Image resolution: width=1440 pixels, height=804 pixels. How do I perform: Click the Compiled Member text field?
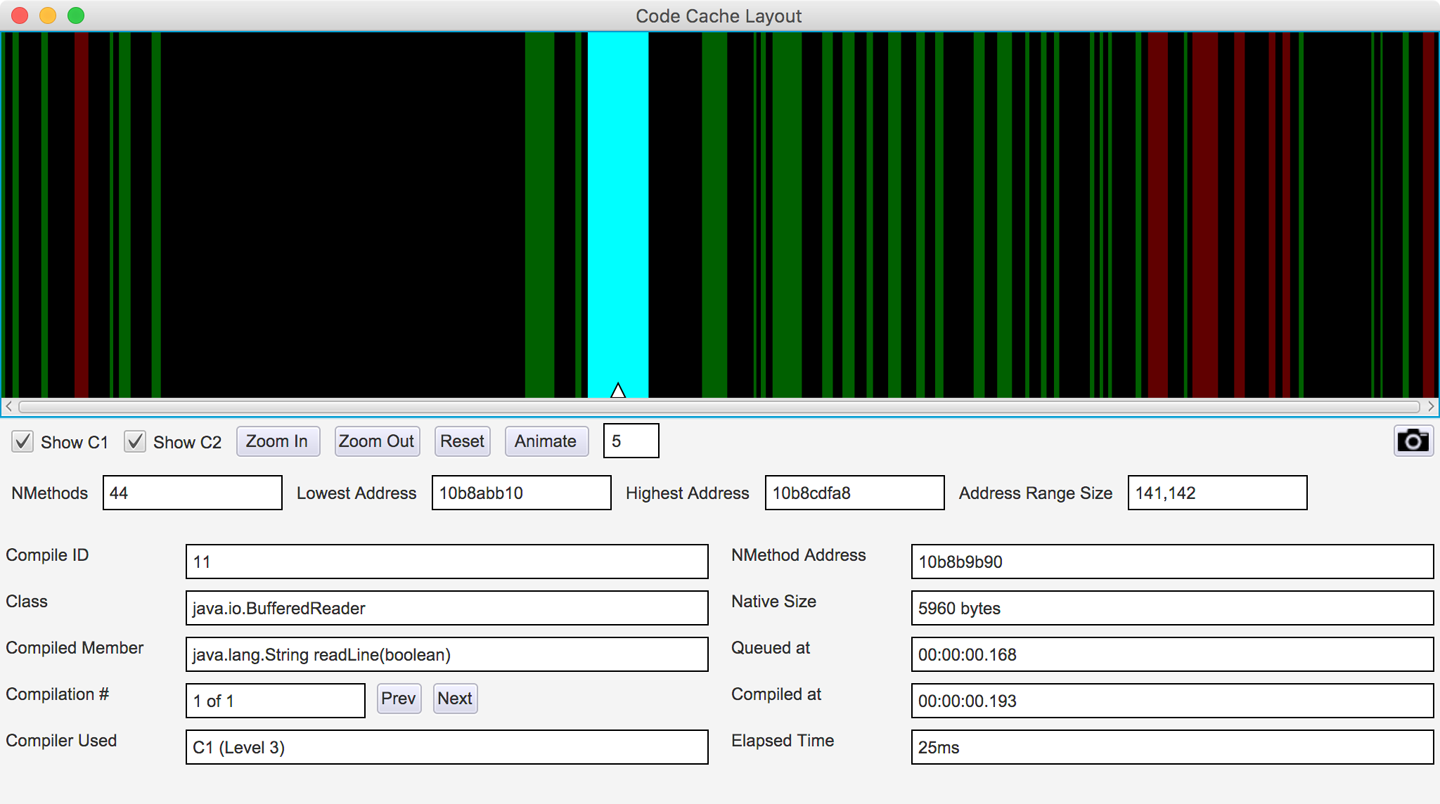(x=446, y=655)
